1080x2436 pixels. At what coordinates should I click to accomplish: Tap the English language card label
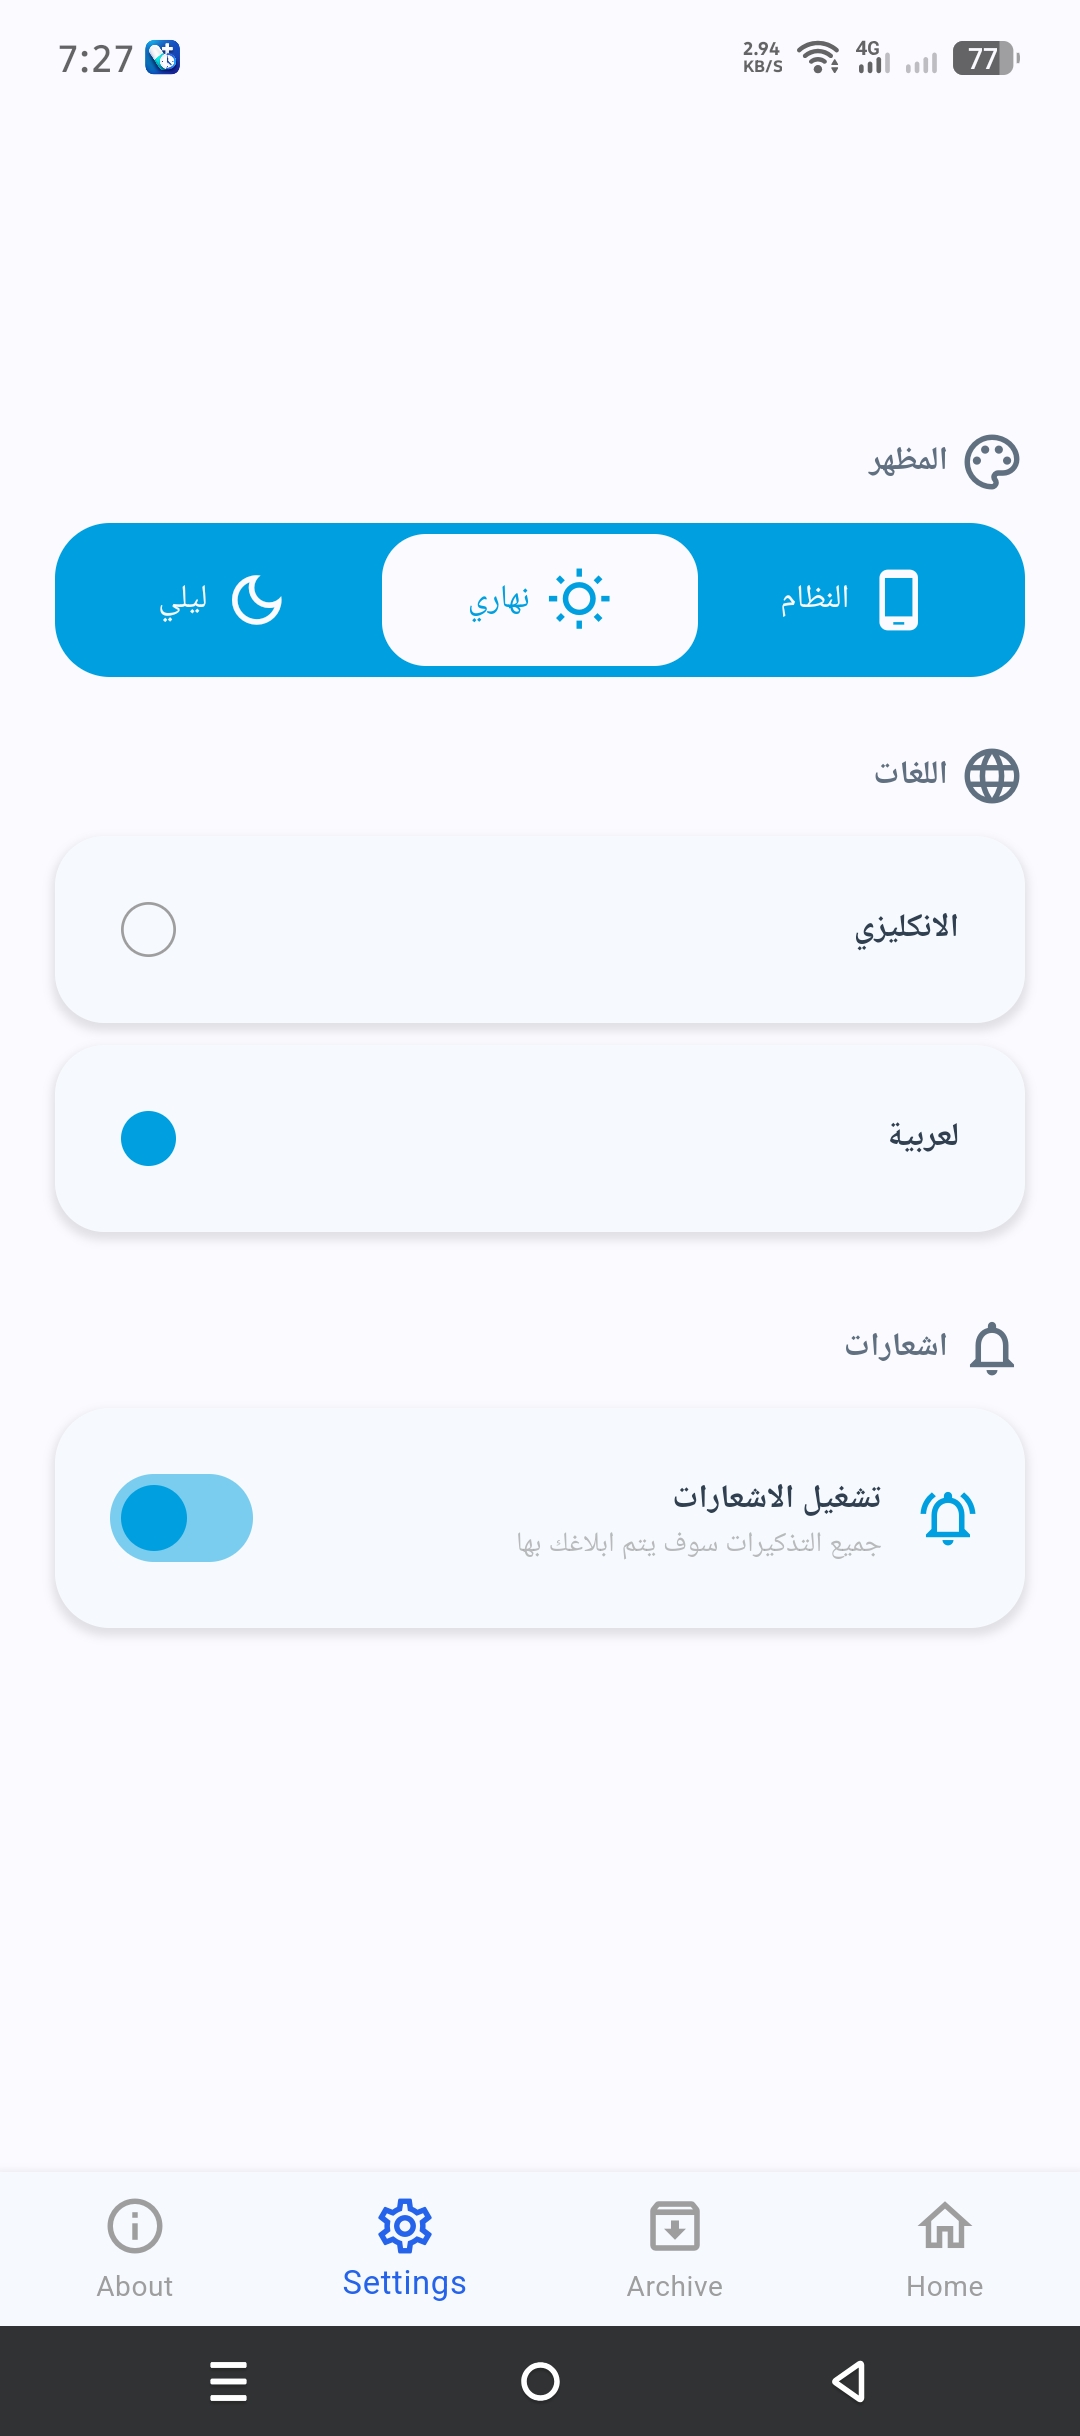coord(906,928)
